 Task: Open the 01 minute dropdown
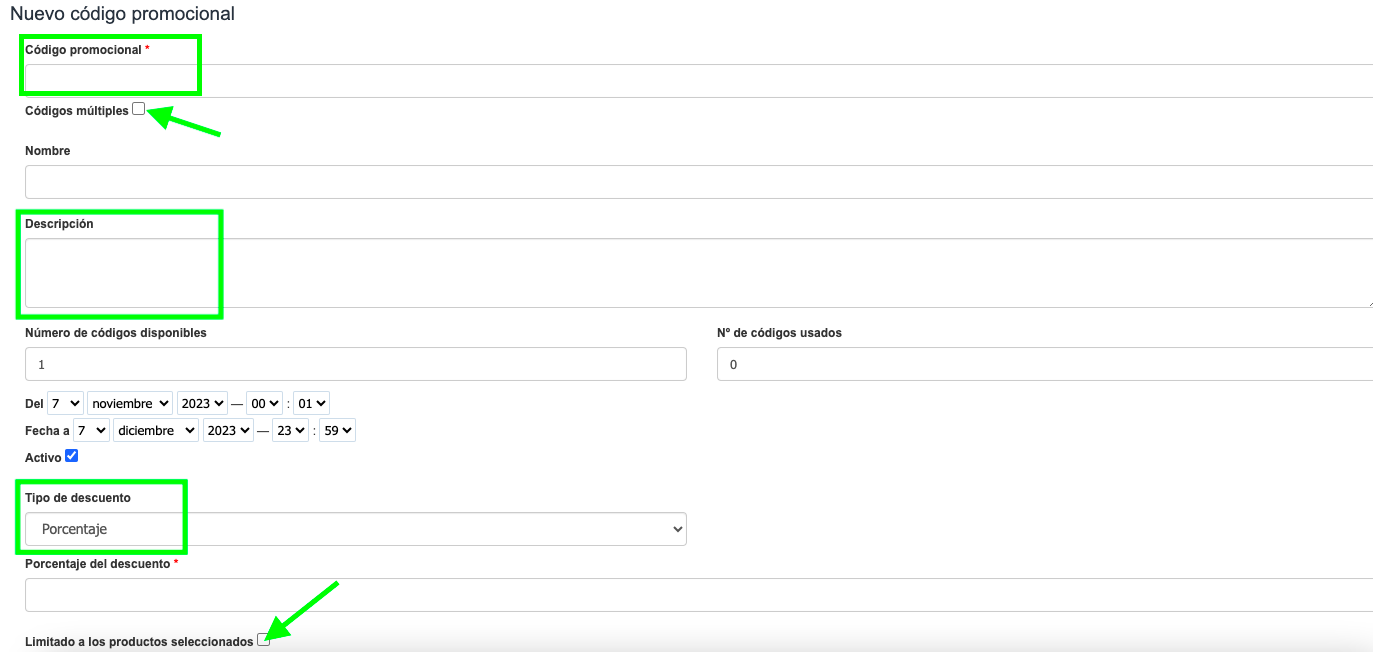(312, 404)
